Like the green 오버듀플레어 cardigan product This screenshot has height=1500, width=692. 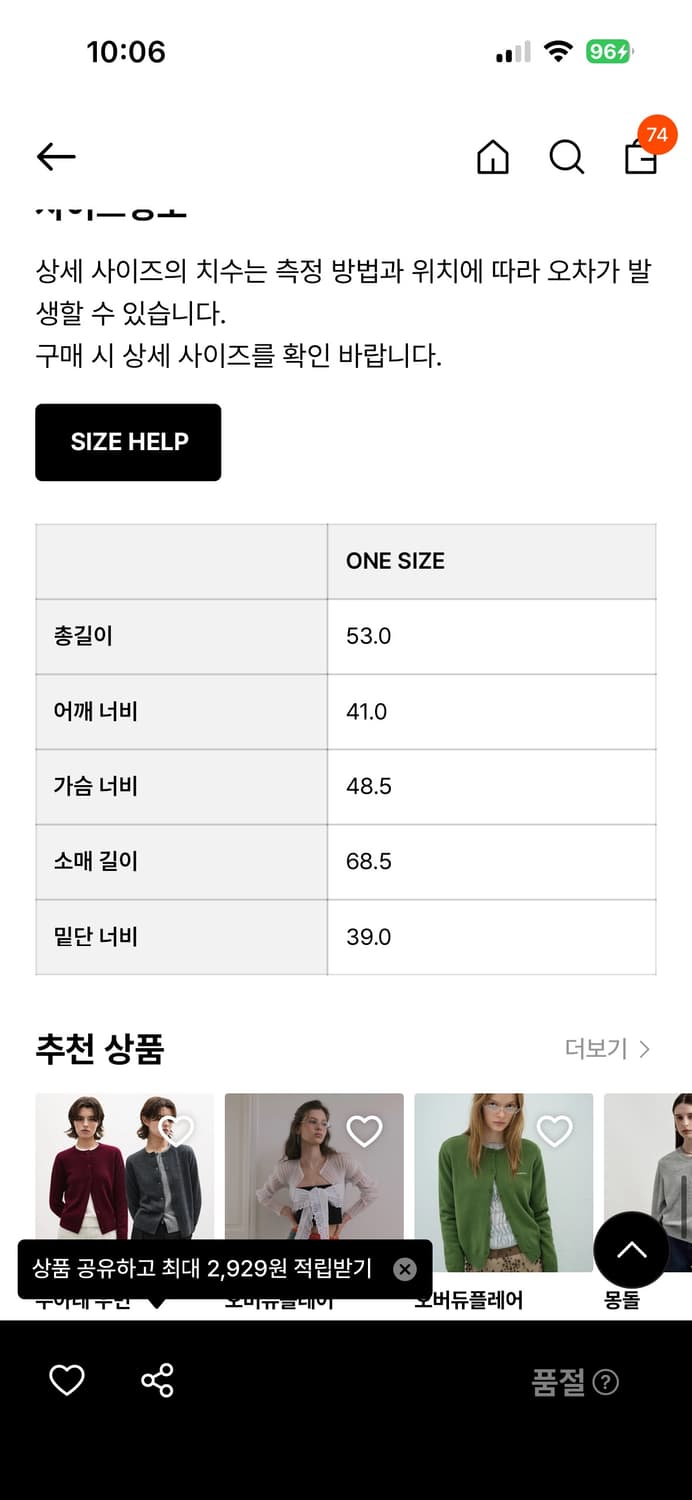point(556,1132)
